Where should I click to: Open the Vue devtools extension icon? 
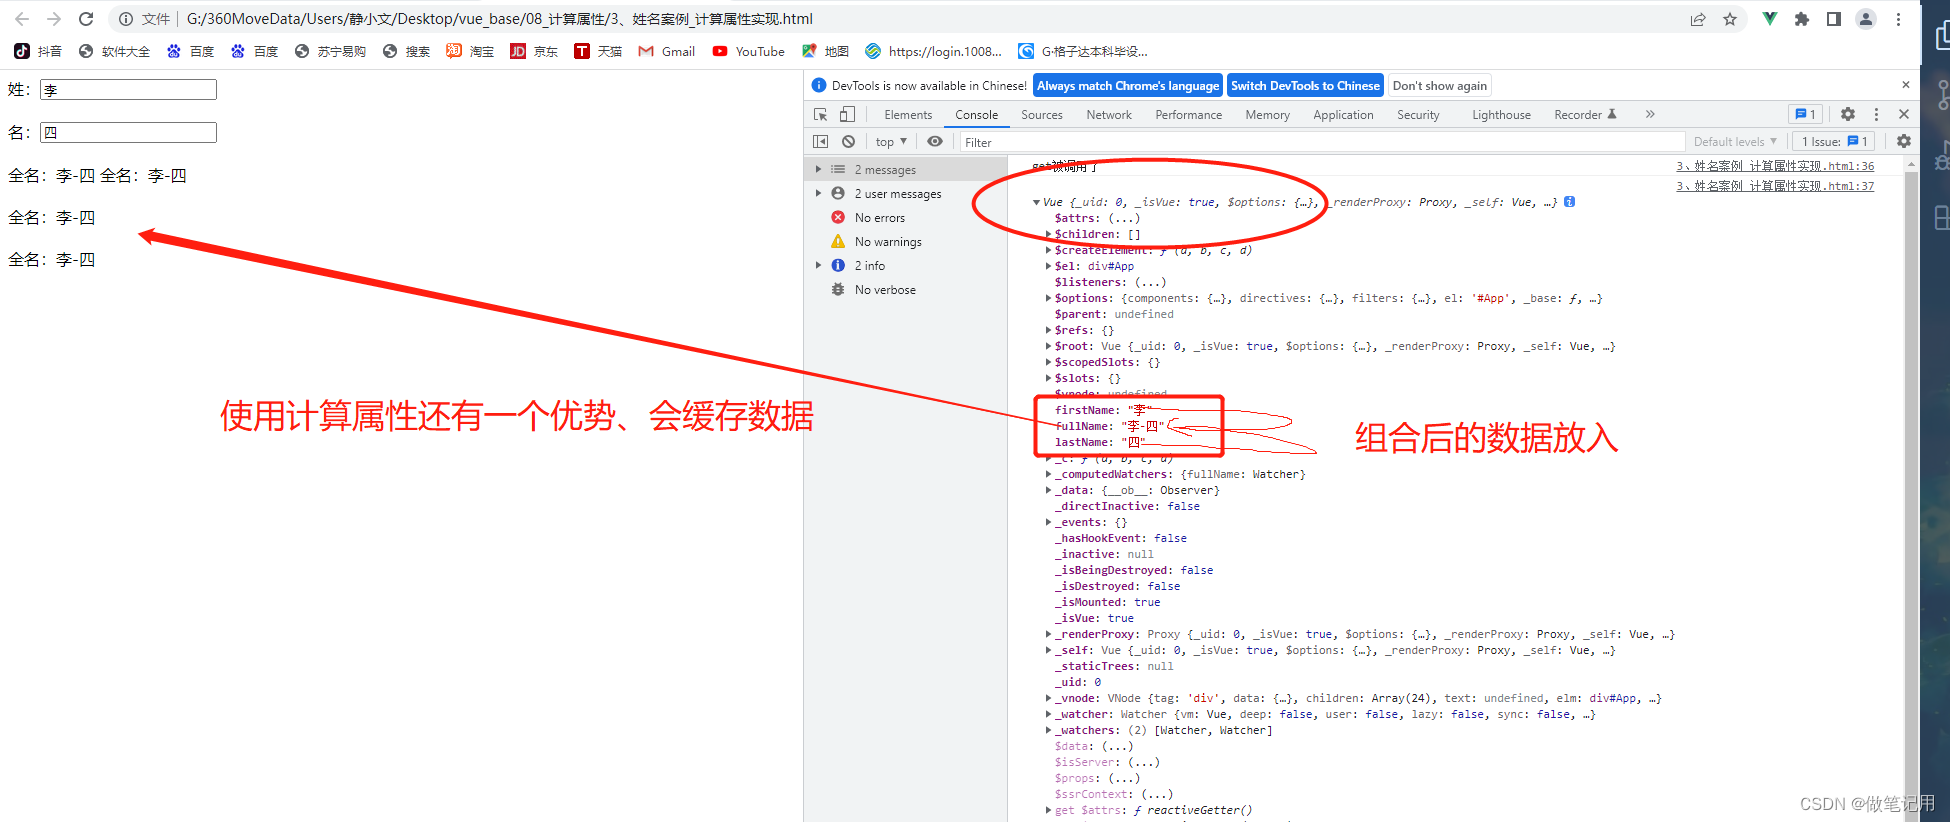click(1770, 19)
